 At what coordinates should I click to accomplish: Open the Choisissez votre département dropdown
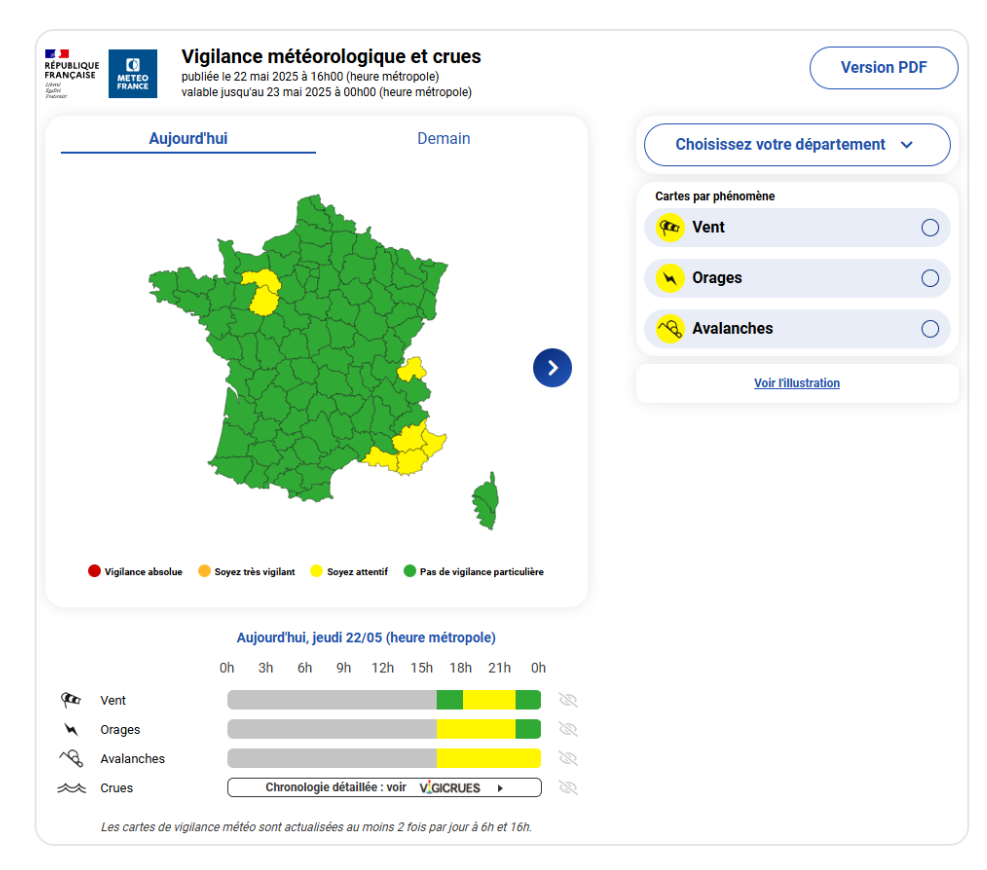click(797, 145)
